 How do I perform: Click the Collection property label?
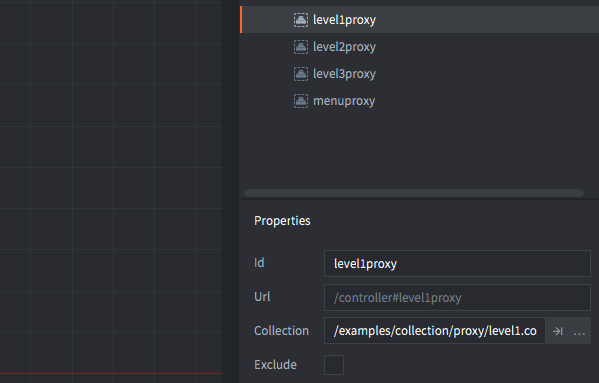281,331
